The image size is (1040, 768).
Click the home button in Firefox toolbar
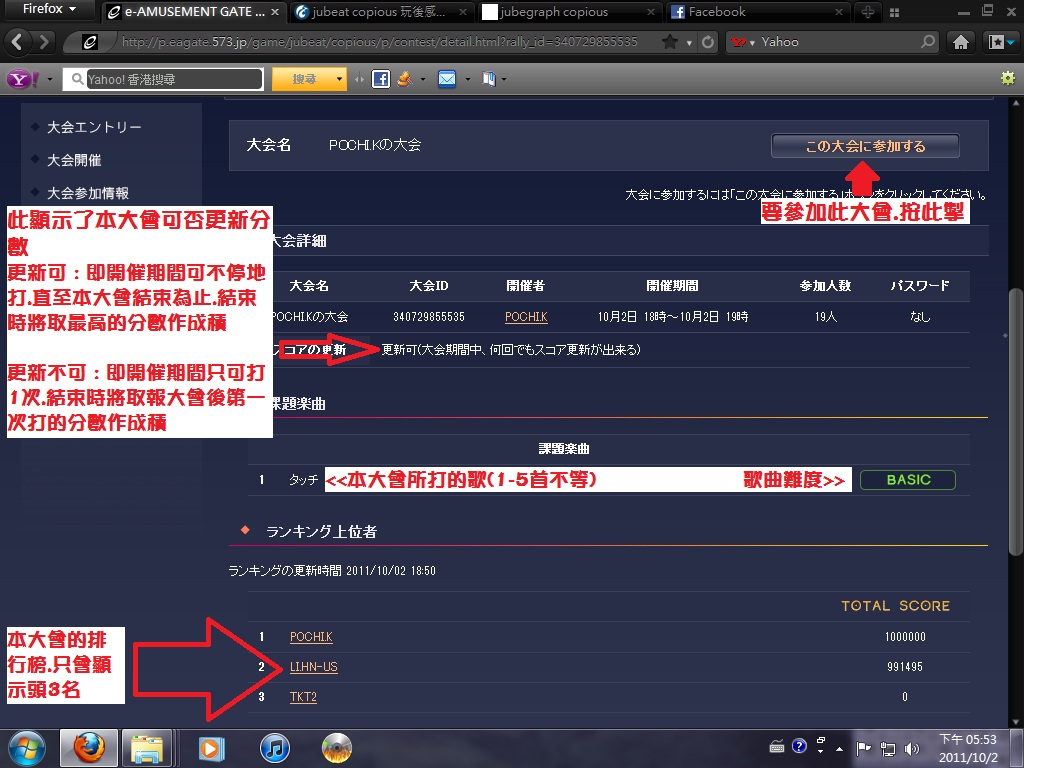(x=960, y=43)
